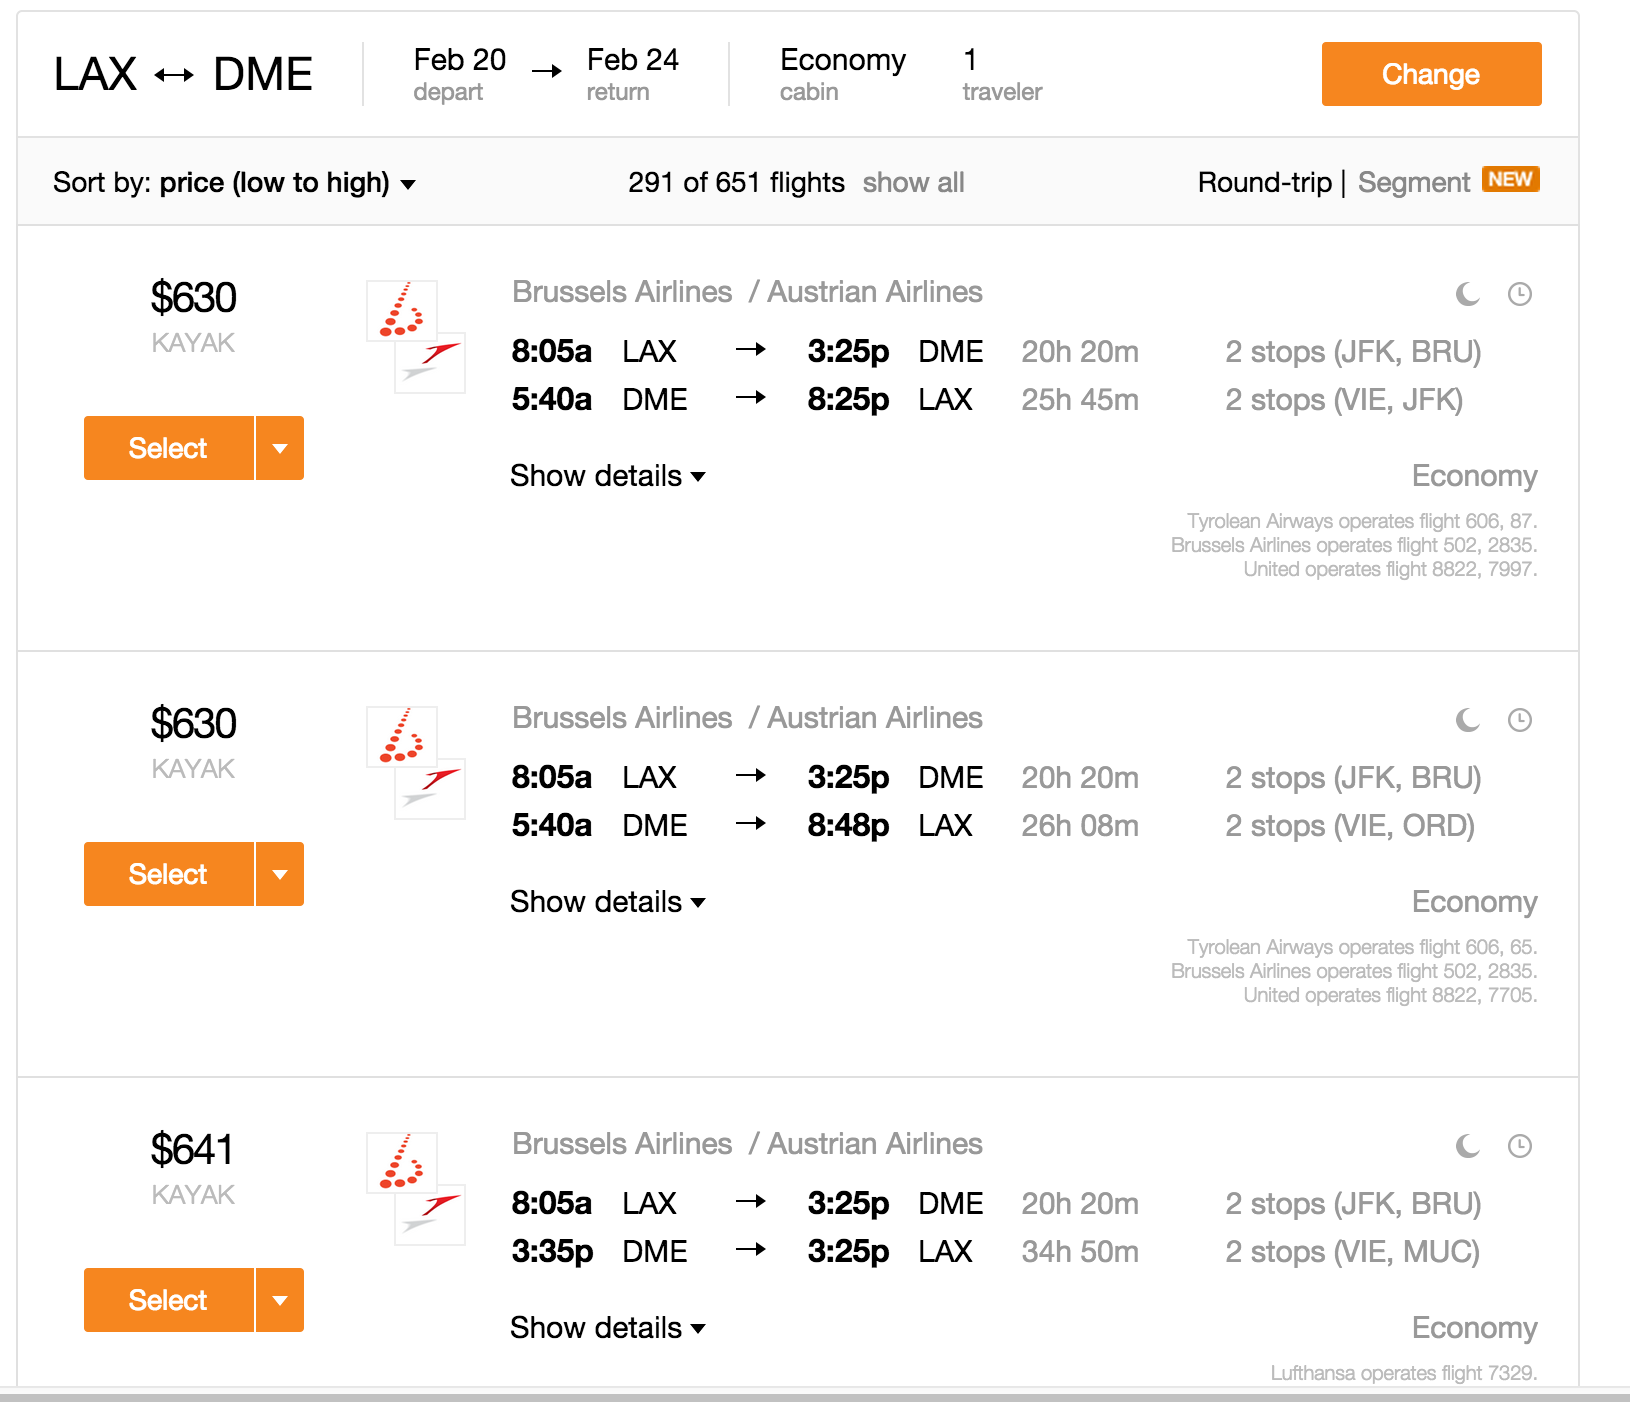
Task: Click the moon icon on the third flight result
Action: [x=1467, y=1146]
